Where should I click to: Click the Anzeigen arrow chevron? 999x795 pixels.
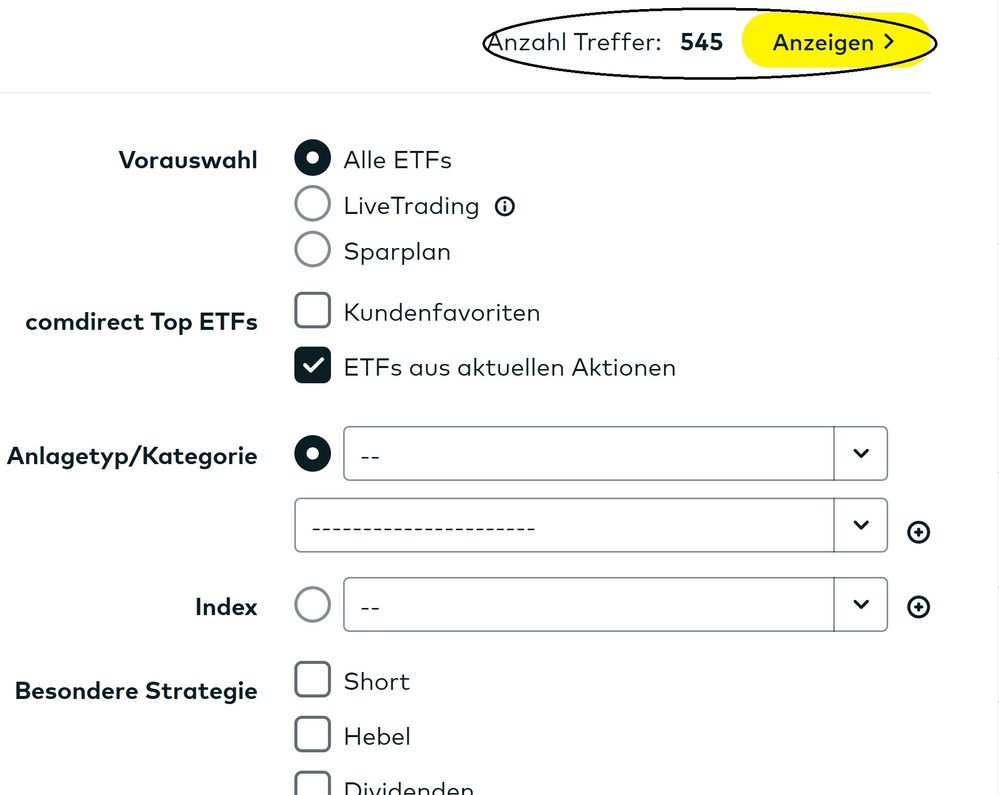(x=889, y=42)
